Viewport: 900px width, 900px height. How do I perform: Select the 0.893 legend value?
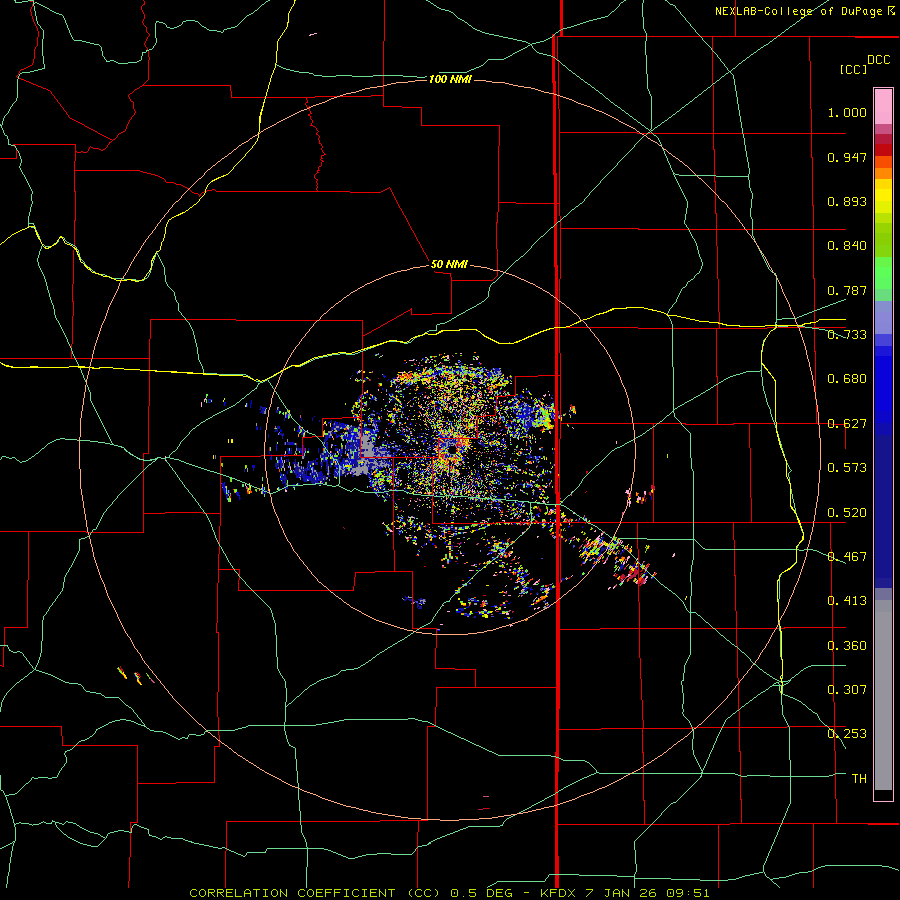coord(847,201)
